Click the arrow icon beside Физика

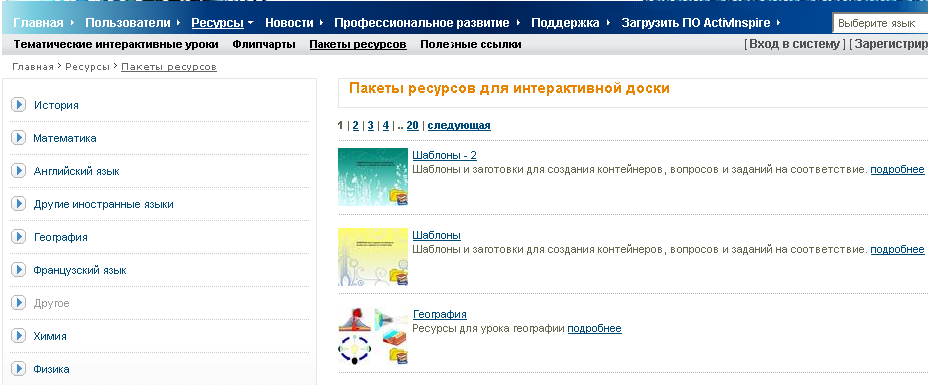click(18, 369)
